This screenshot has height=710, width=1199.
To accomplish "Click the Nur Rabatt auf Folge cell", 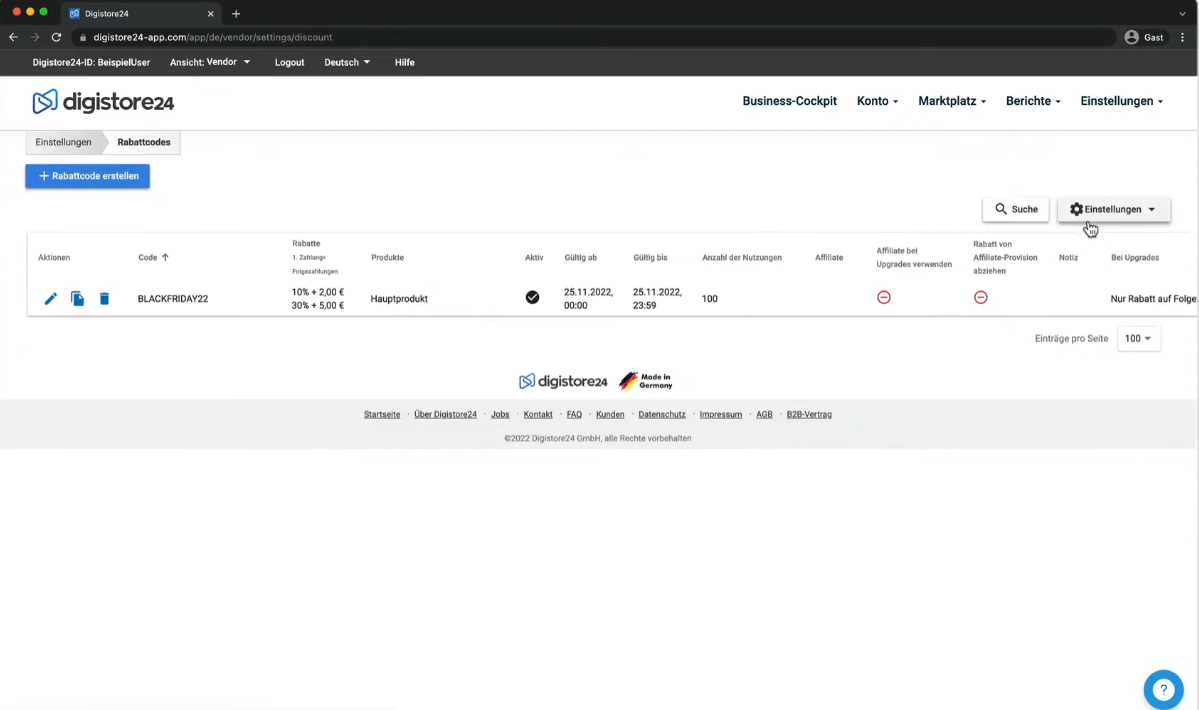I will (x=1154, y=299).
